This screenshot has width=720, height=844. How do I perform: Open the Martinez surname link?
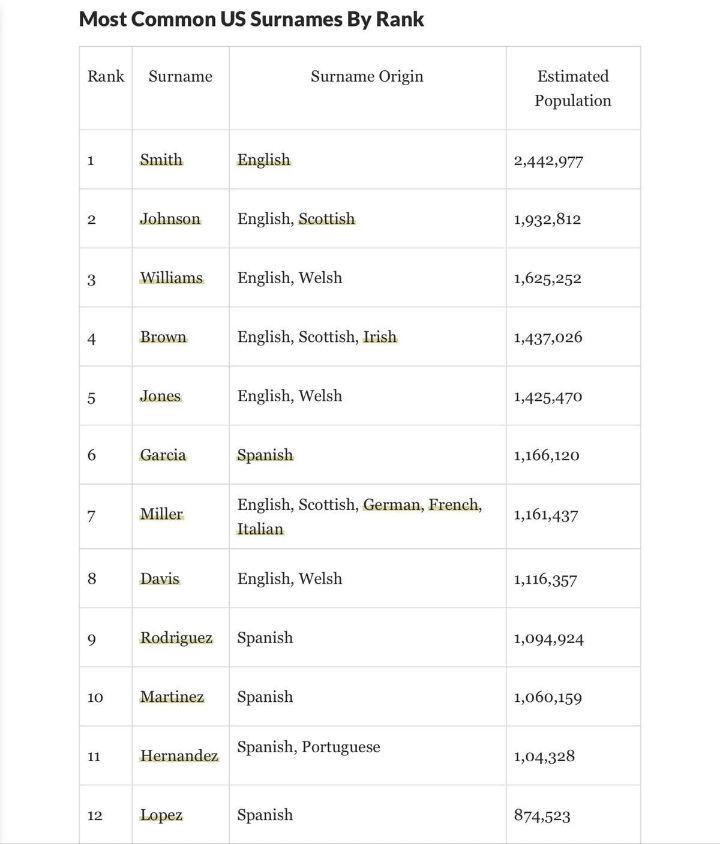coord(172,697)
